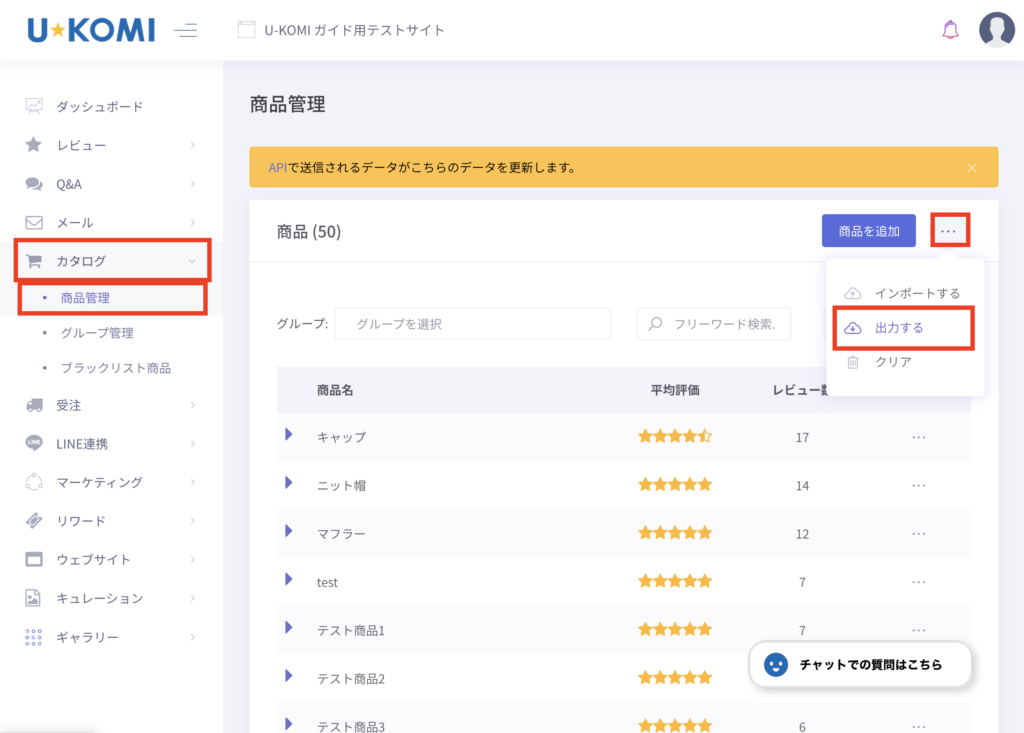
Task: Click the Mail envelope icon
Action: [x=34, y=222]
